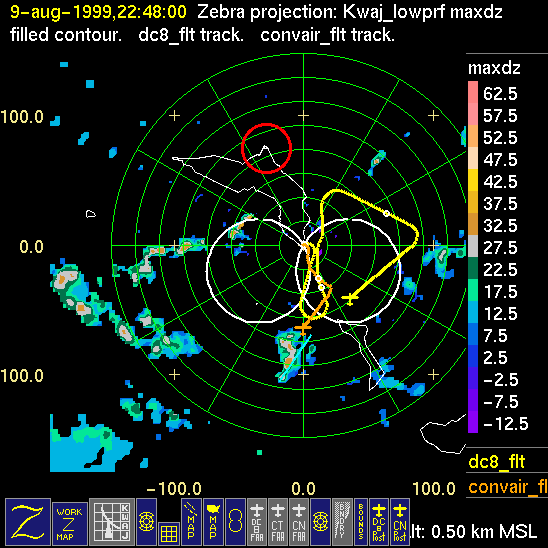Screen dimensions: 548x548
Task: Click the USA MAP overlay icon
Action: coord(213,522)
